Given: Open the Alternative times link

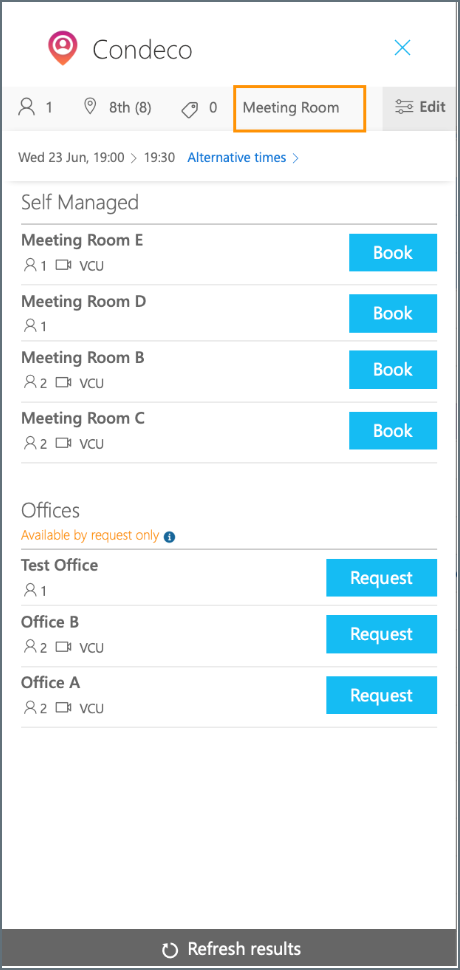Looking at the screenshot, I should point(237,158).
